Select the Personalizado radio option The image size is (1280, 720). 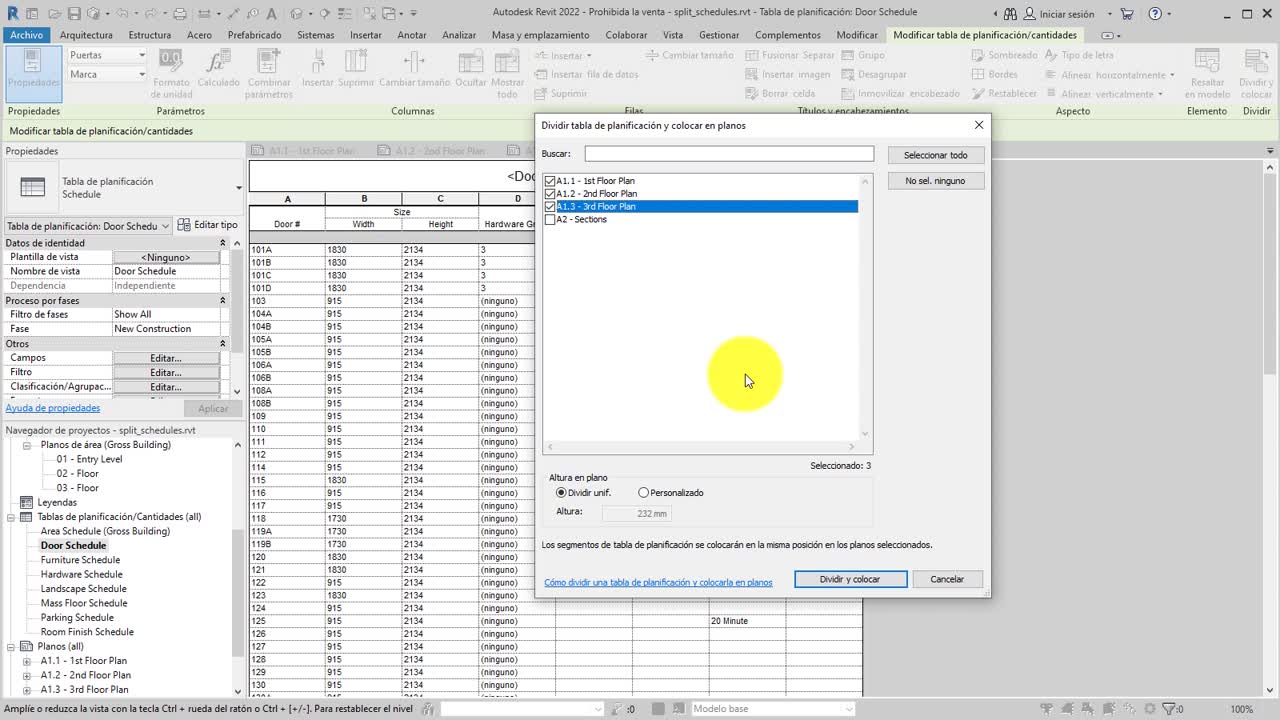coord(643,492)
